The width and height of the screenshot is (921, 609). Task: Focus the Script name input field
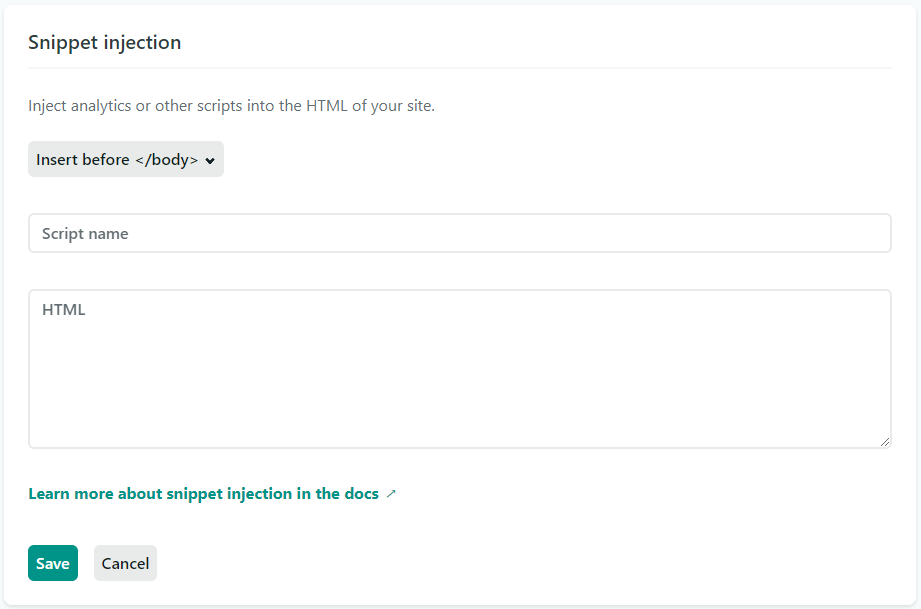(459, 234)
